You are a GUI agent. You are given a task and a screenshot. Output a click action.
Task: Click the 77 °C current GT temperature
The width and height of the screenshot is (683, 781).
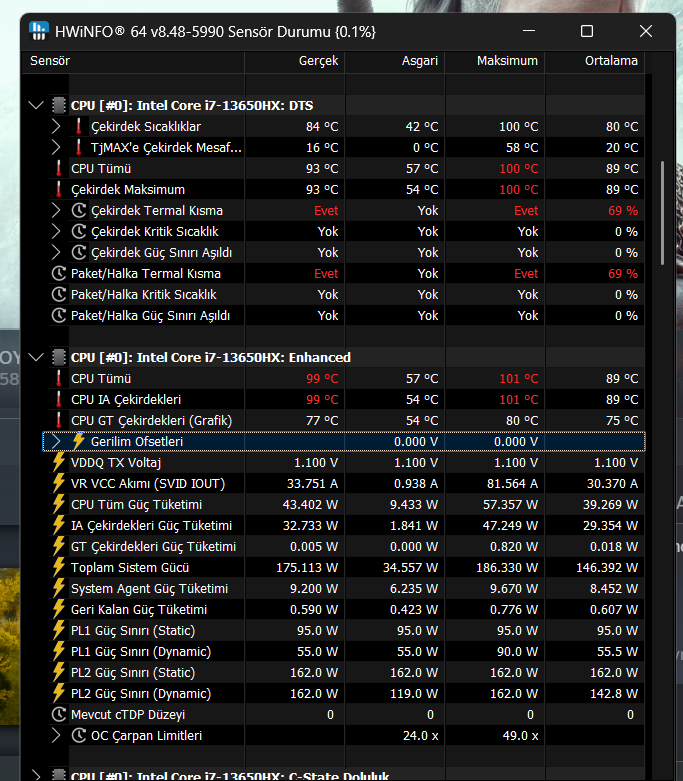[x=322, y=420]
